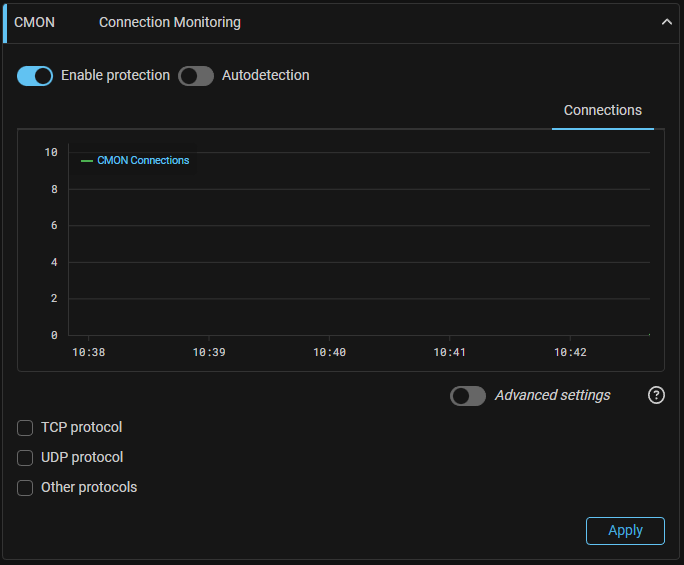Viewport: 684px width, 565px height.
Task: Click the Connection Monitoring title text
Action: click(x=170, y=22)
